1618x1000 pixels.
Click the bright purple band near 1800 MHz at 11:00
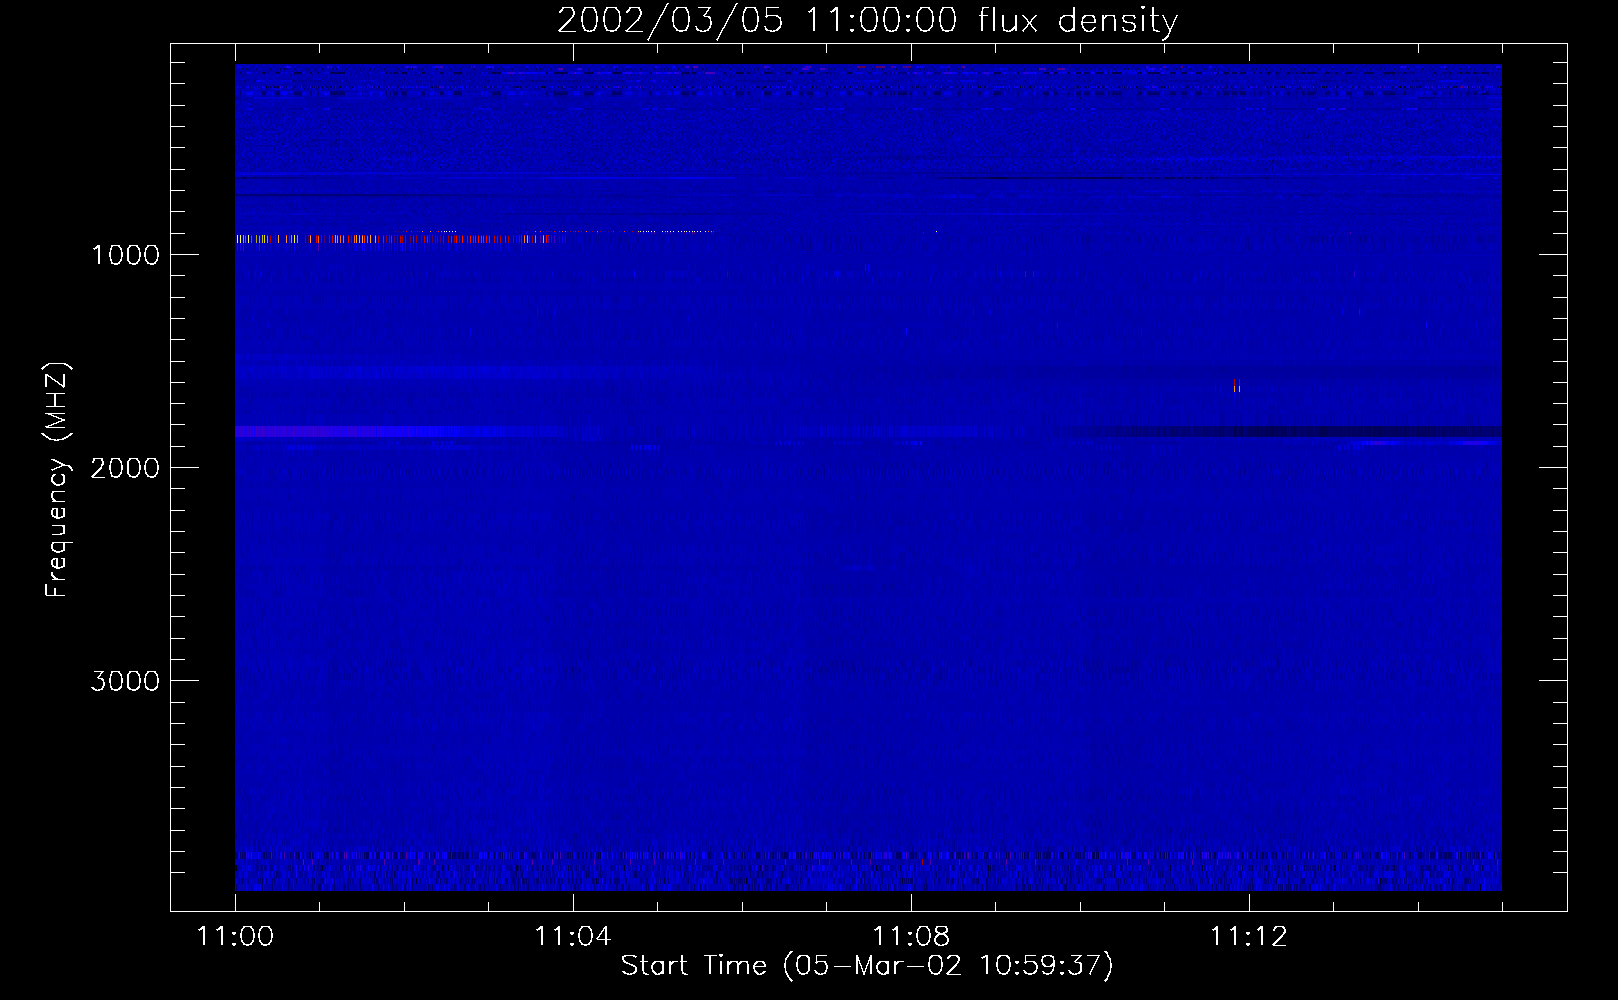300,431
